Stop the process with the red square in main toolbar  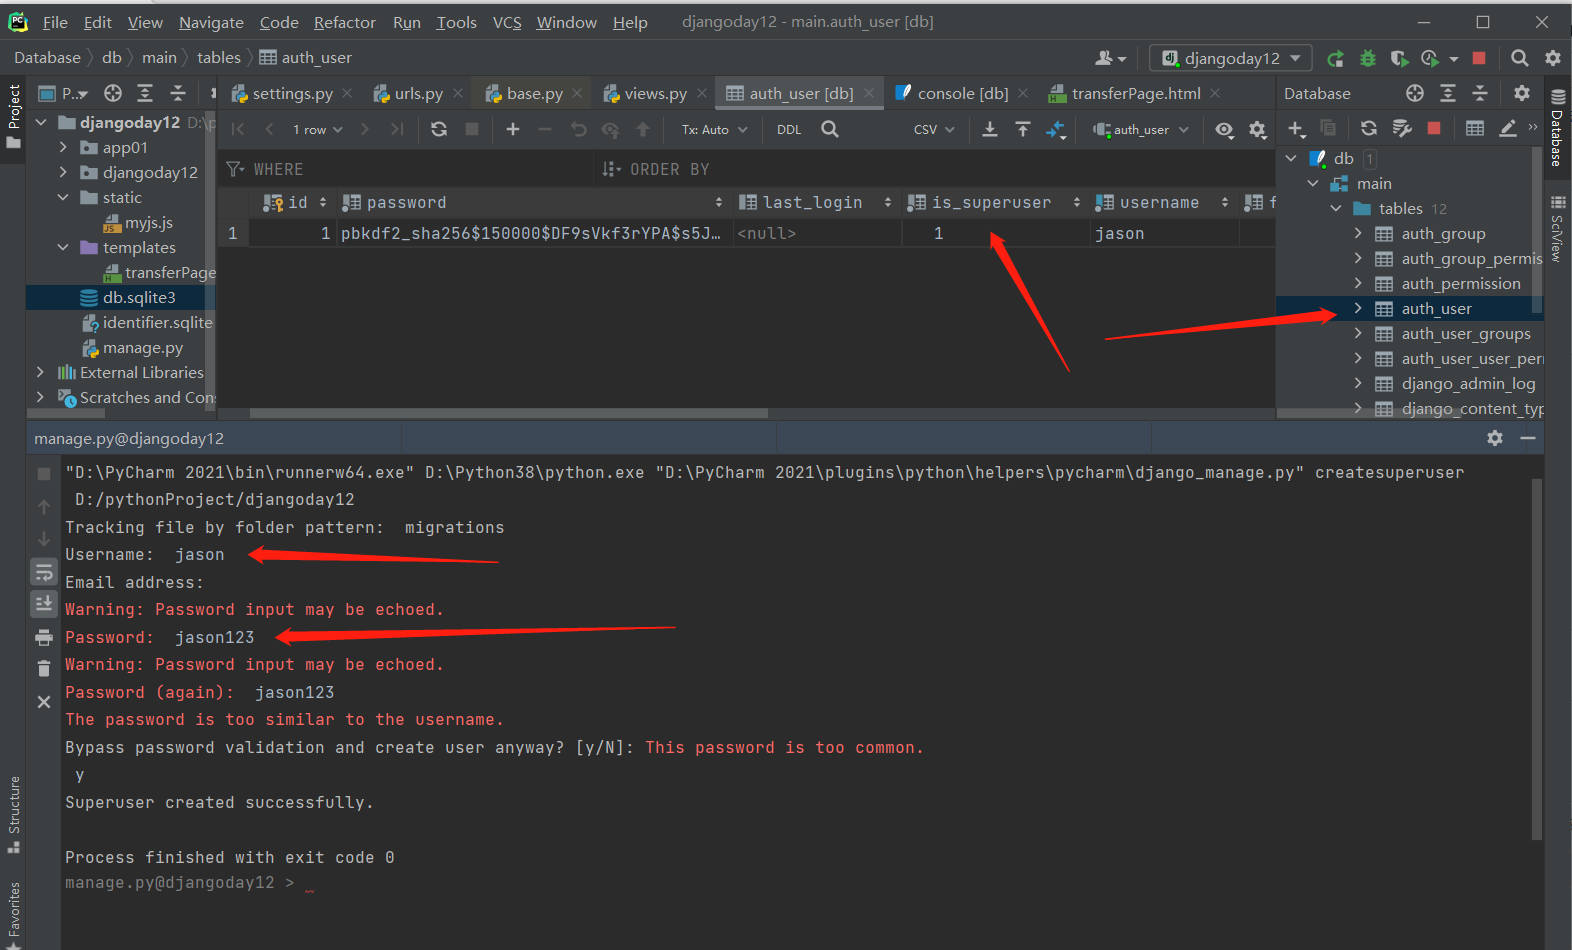(1479, 59)
